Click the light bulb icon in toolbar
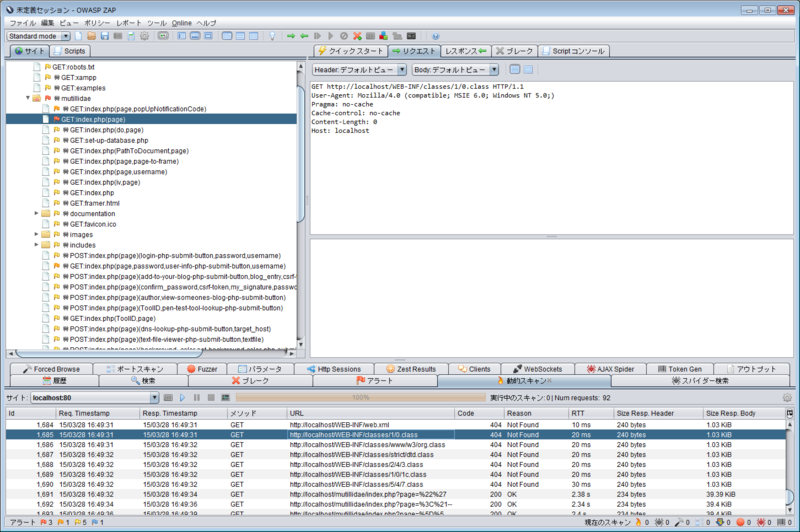Image resolution: width=800 pixels, height=532 pixels. click(272, 36)
